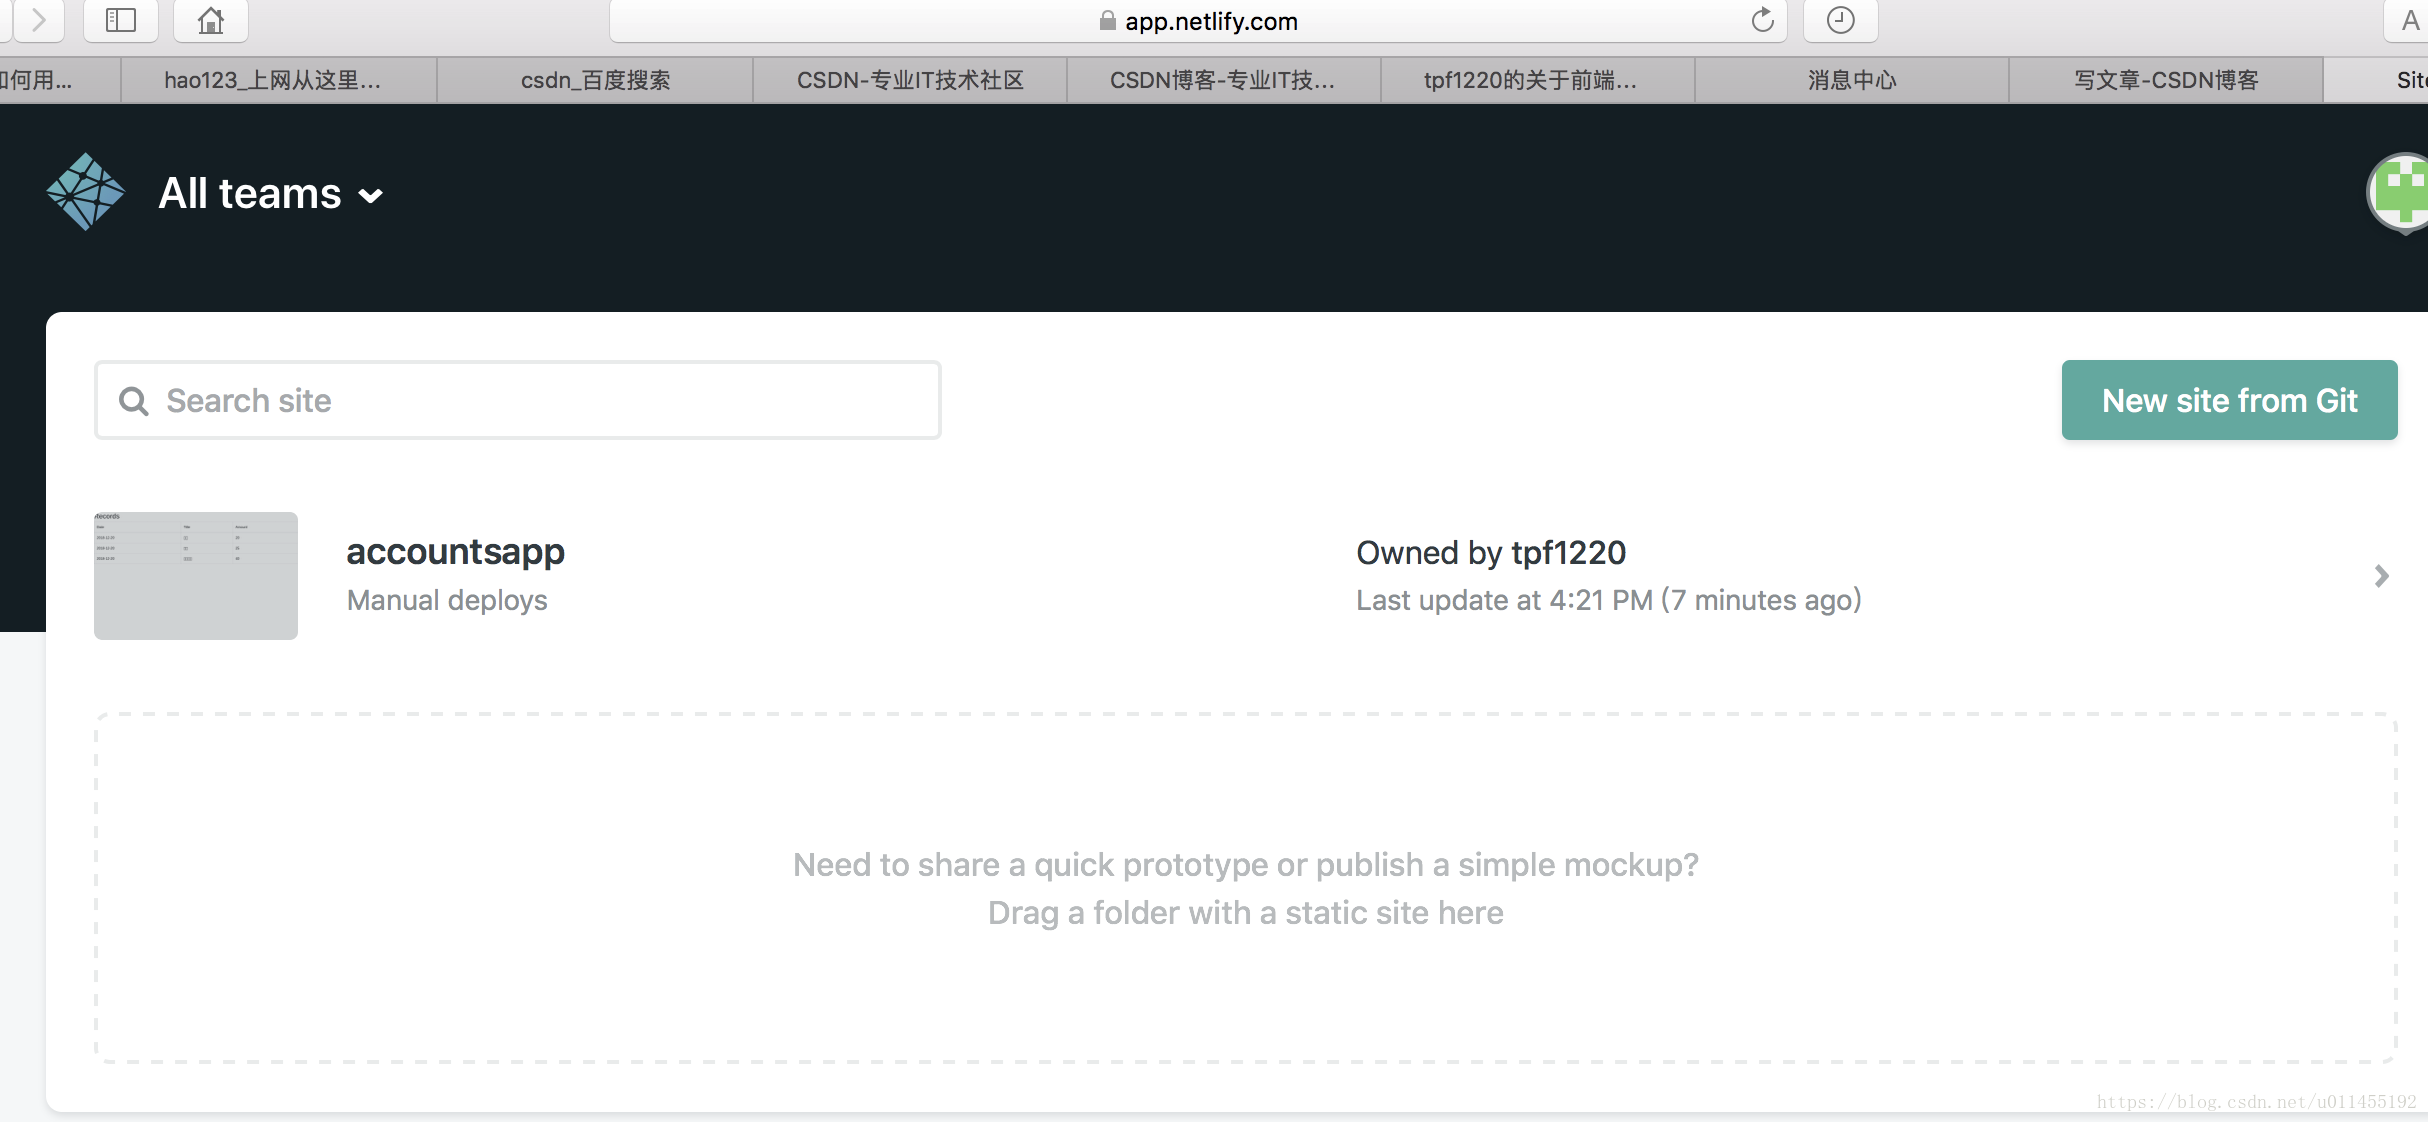
Task: Open the accountsapp site link
Action: [455, 552]
